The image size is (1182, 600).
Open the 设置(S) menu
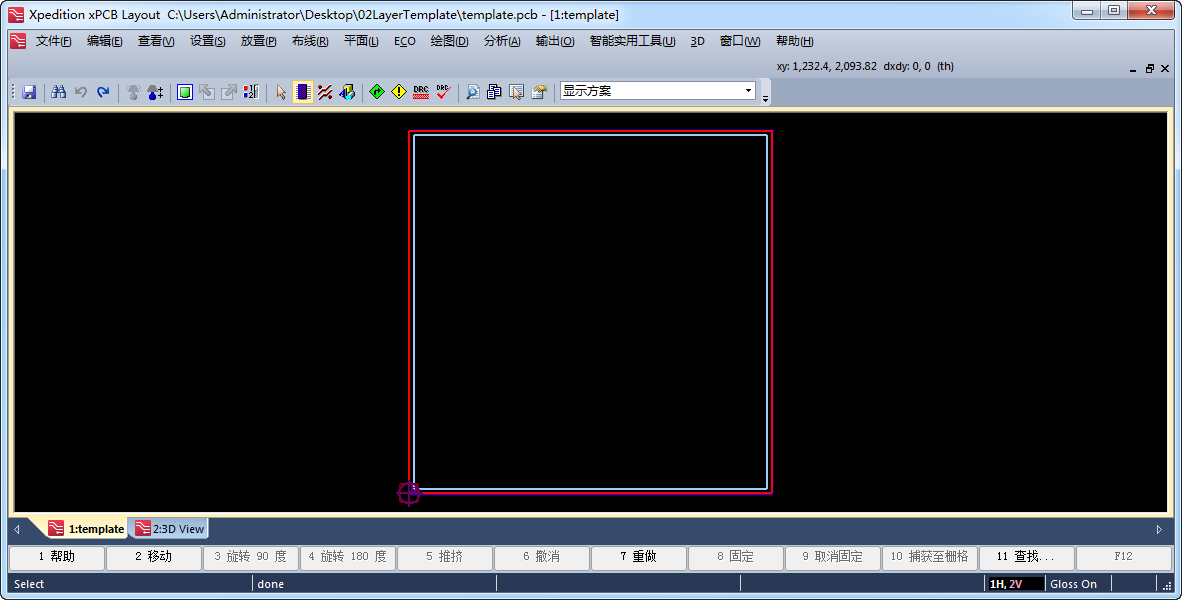point(207,41)
